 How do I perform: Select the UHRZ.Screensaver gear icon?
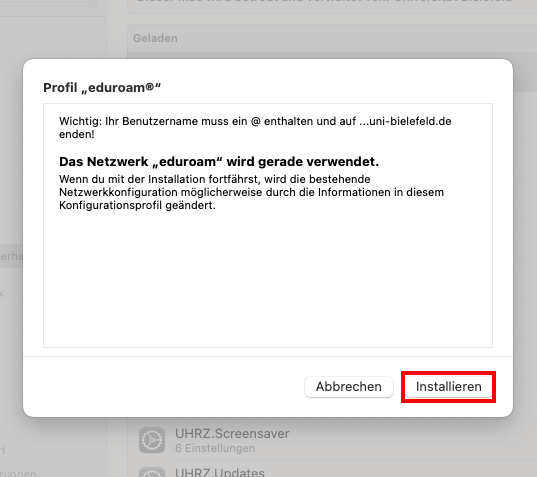tap(152, 440)
